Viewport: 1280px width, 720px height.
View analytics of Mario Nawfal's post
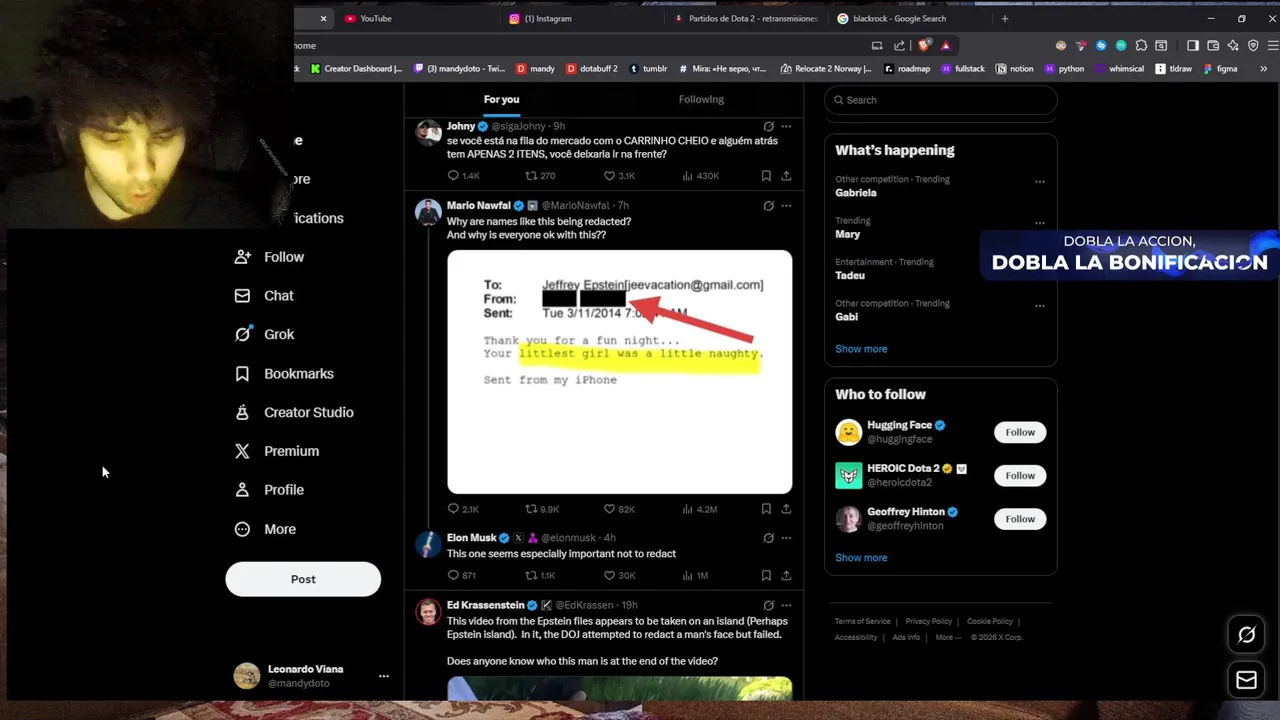coord(699,509)
